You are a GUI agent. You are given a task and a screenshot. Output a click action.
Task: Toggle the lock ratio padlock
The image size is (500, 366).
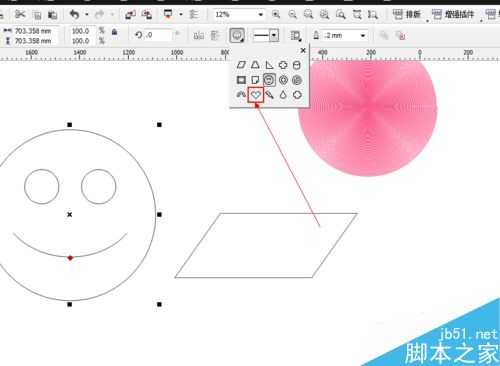pyautogui.click(x=114, y=32)
